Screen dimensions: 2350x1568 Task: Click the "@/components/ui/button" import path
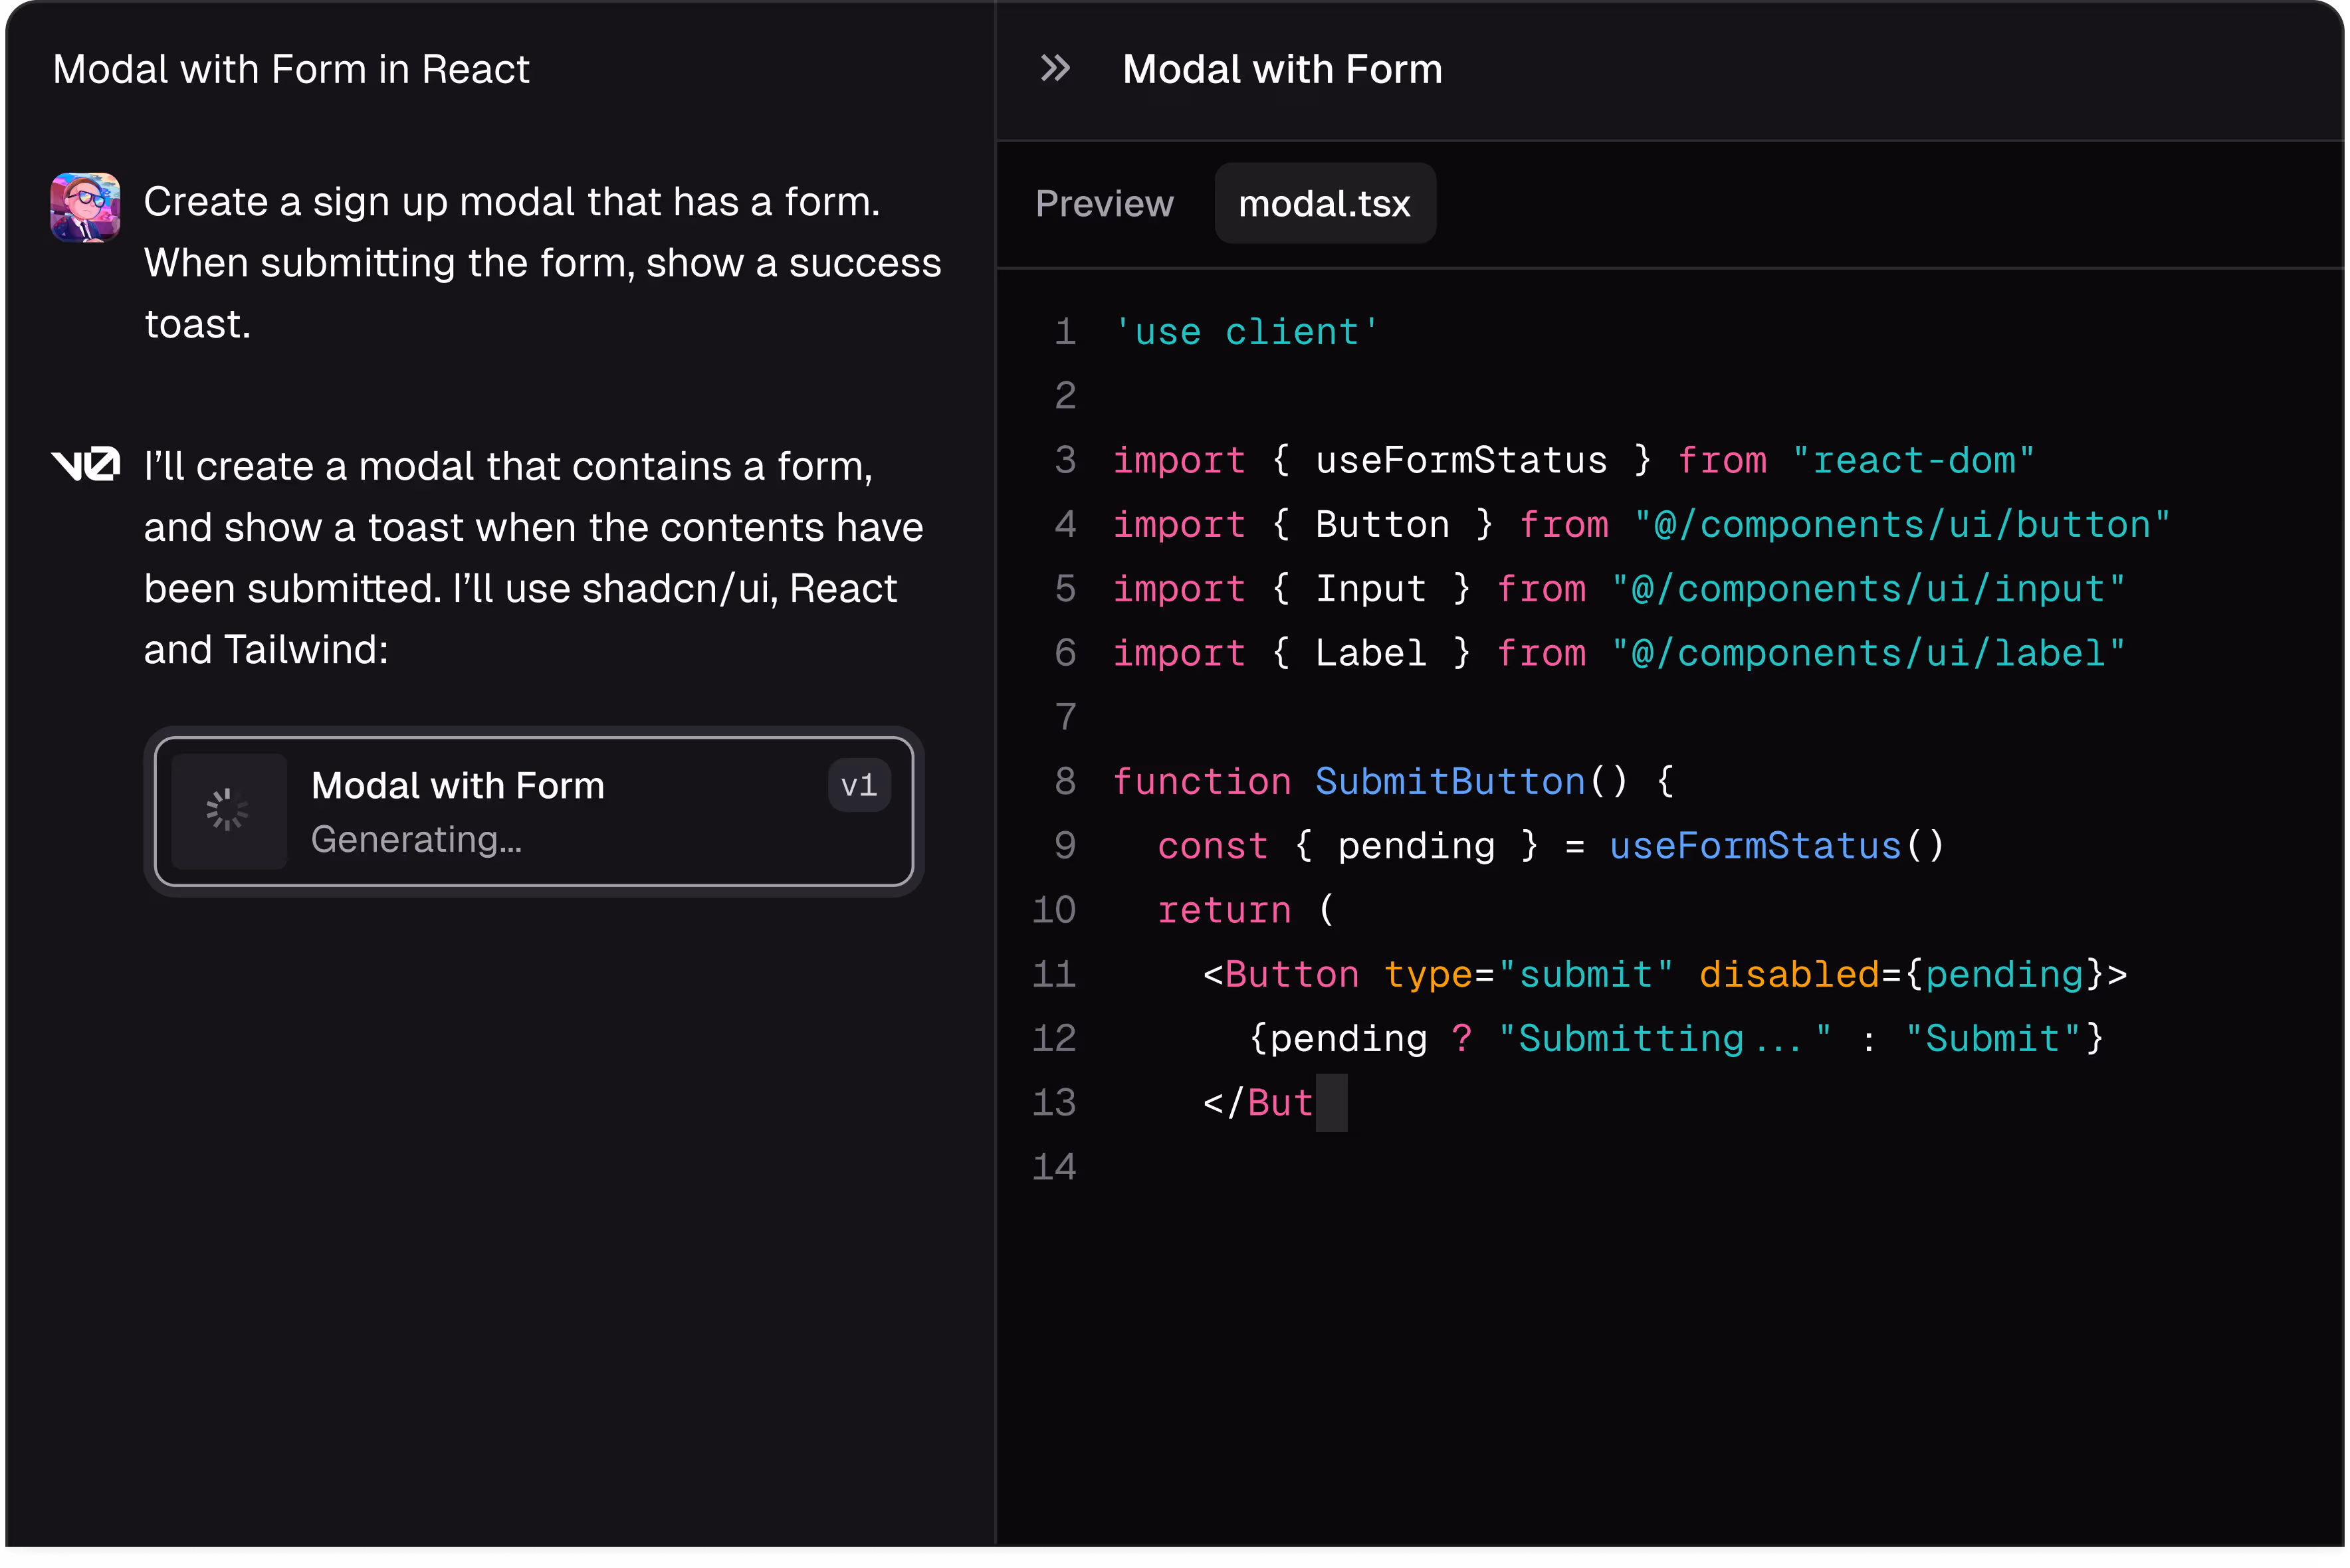pyautogui.click(x=1902, y=525)
